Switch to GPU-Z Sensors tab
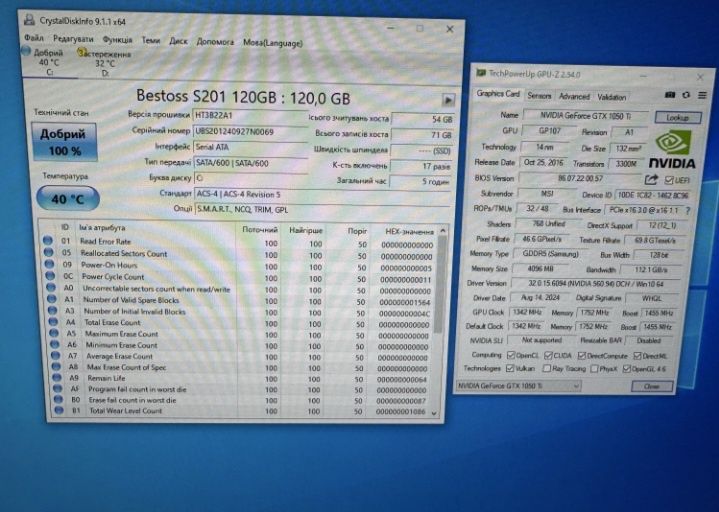 pyautogui.click(x=539, y=95)
